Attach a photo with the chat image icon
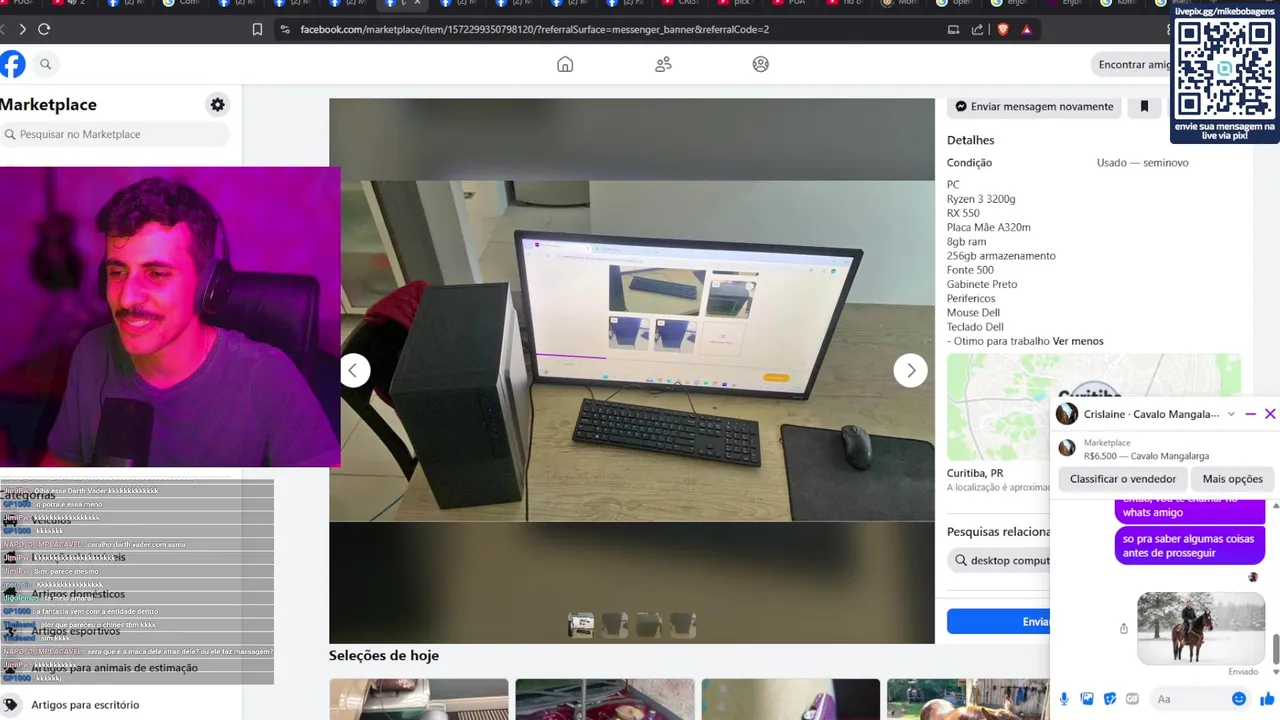 [1087, 699]
